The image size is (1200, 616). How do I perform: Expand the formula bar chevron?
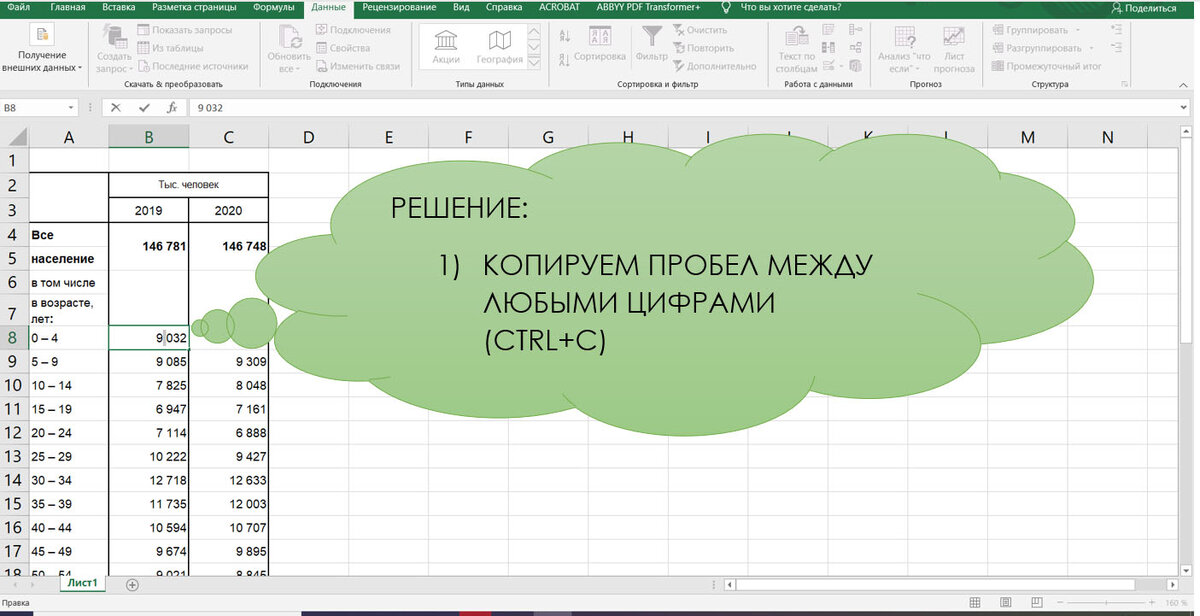coord(1186,107)
